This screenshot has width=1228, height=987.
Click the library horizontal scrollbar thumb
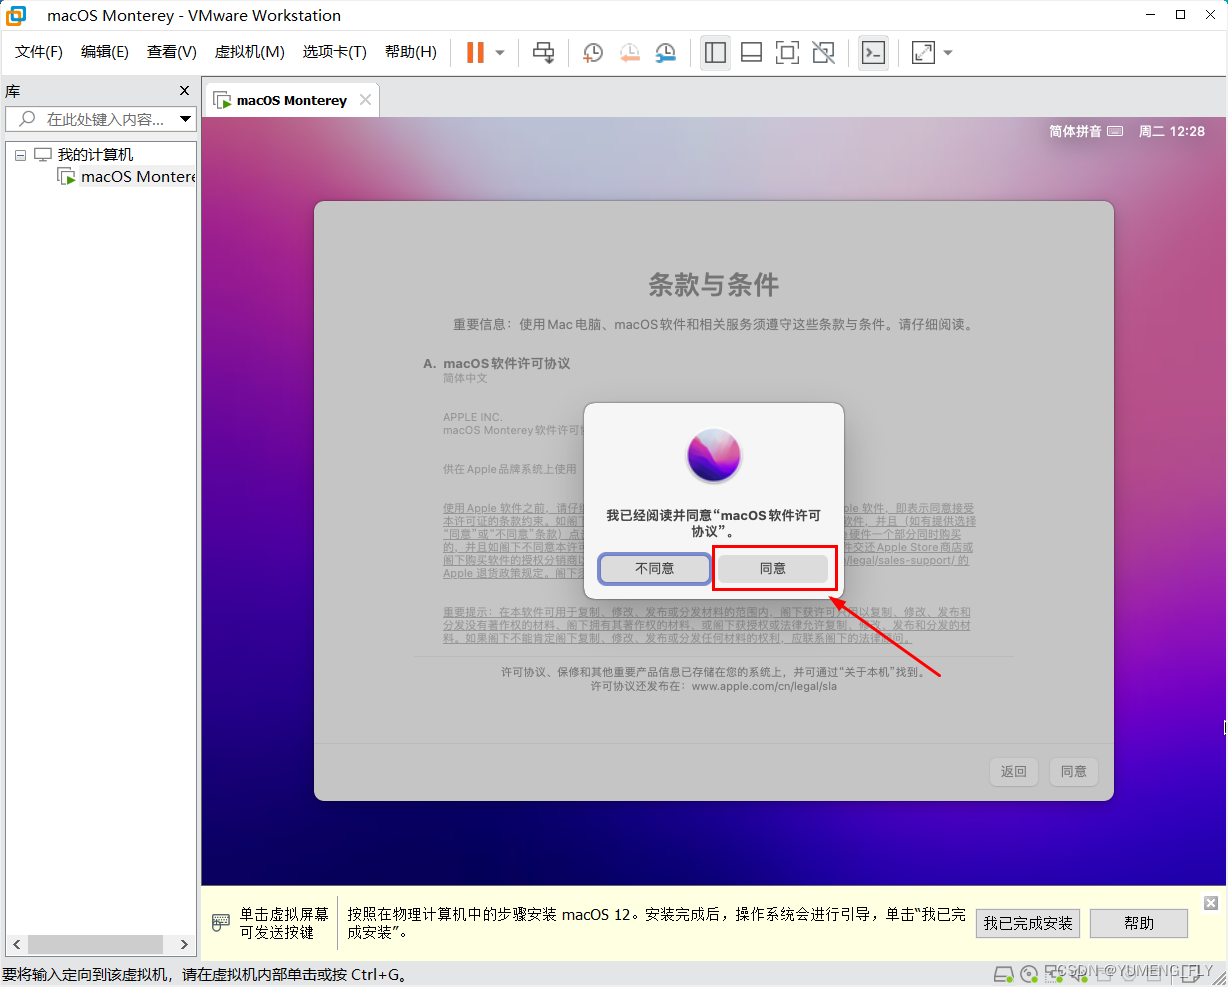point(95,944)
